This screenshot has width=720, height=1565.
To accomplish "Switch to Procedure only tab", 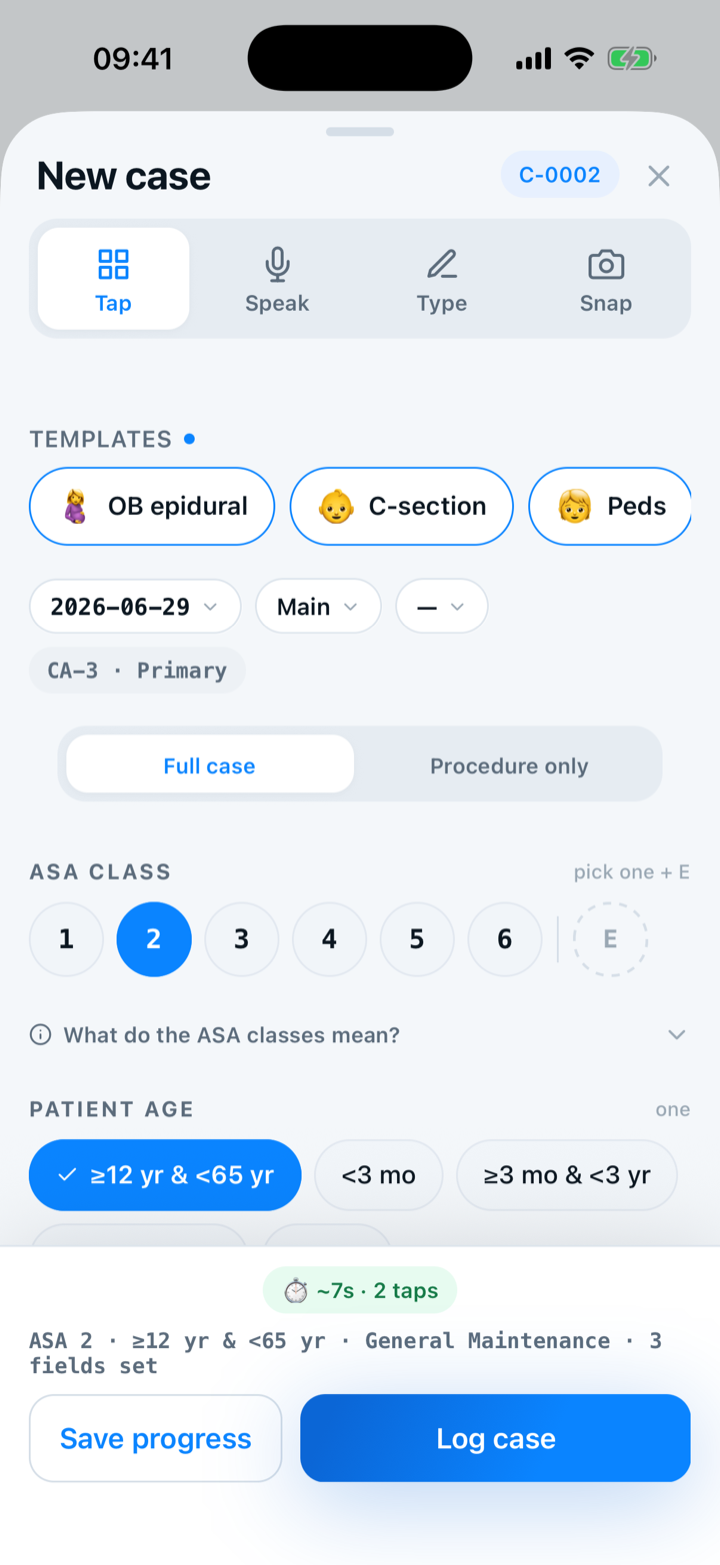I will pos(508,766).
